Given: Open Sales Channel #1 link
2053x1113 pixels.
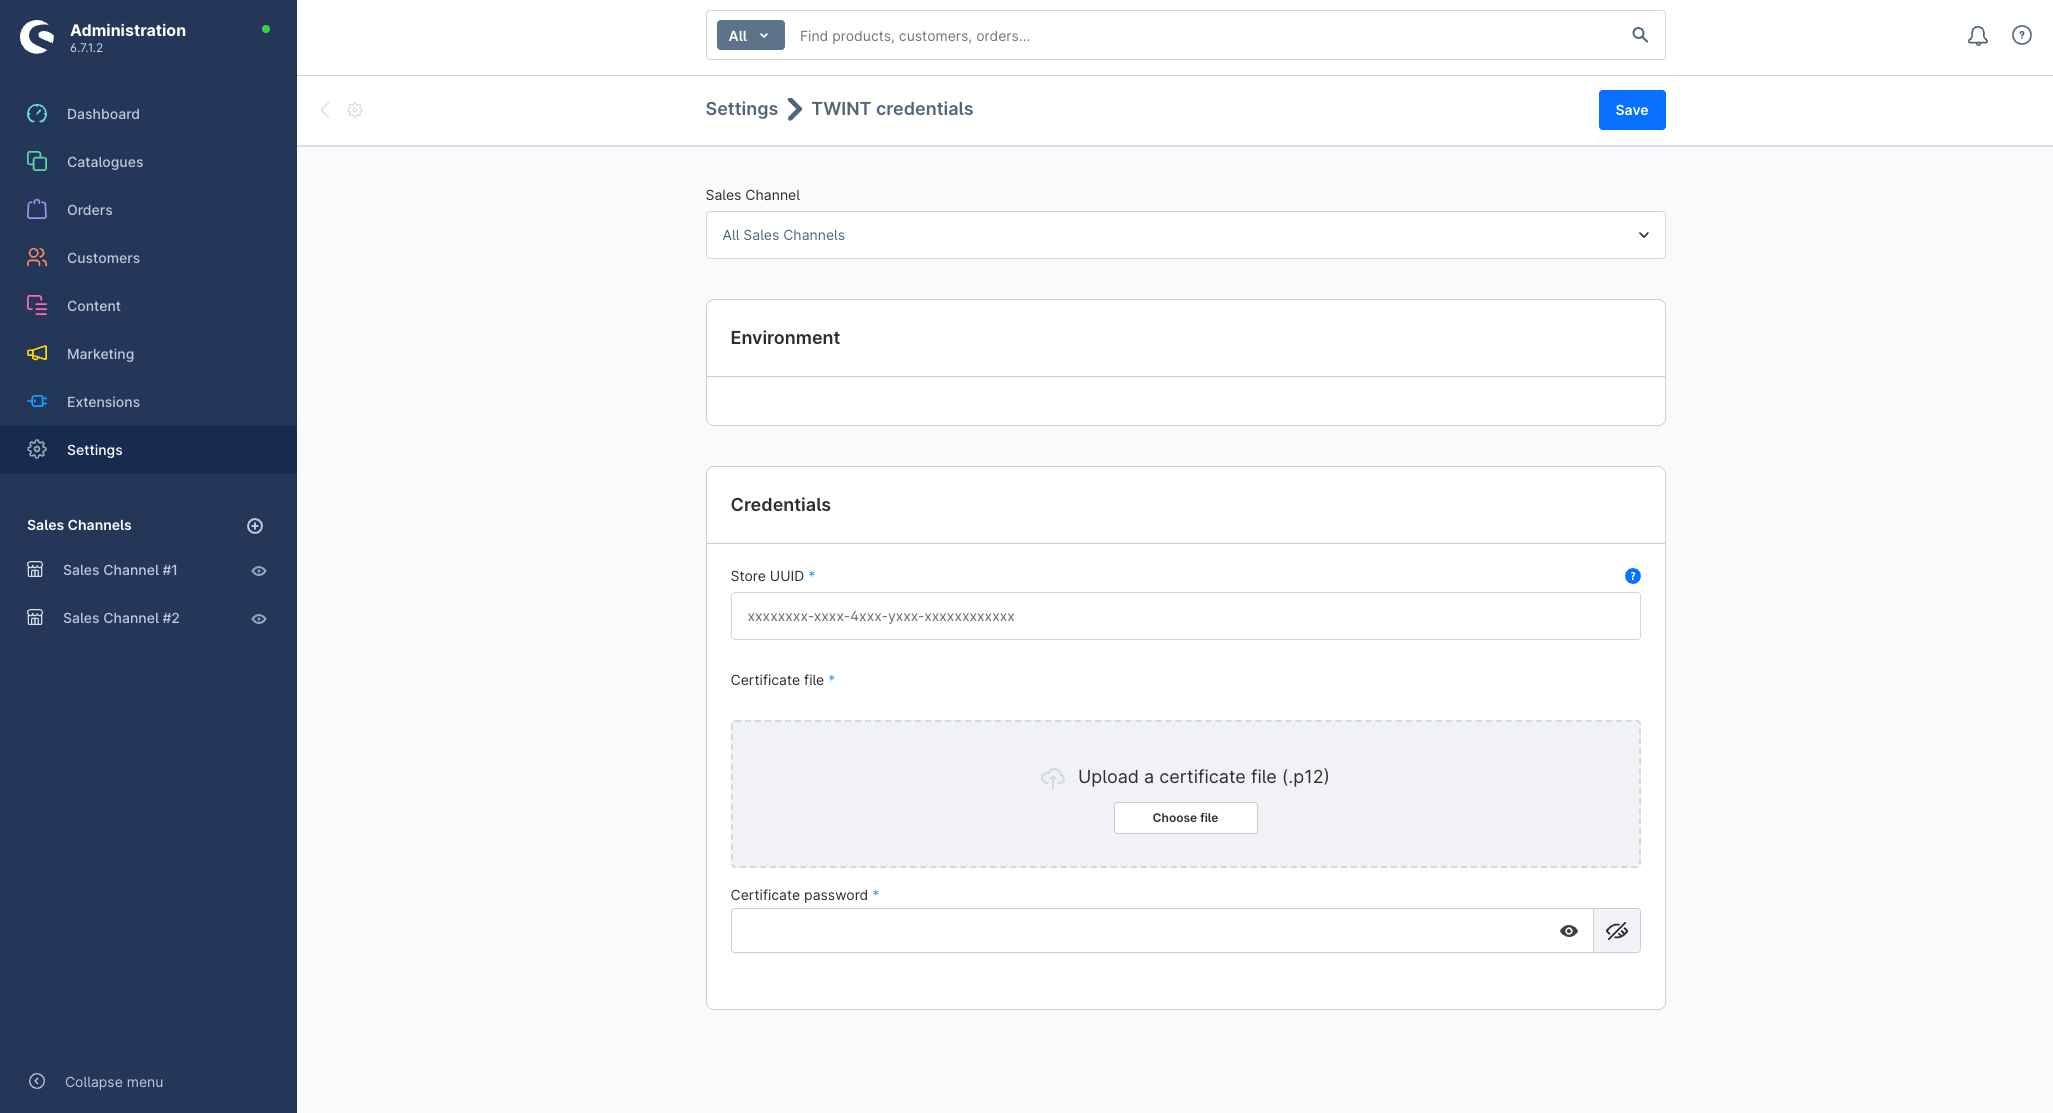Looking at the screenshot, I should (120, 570).
